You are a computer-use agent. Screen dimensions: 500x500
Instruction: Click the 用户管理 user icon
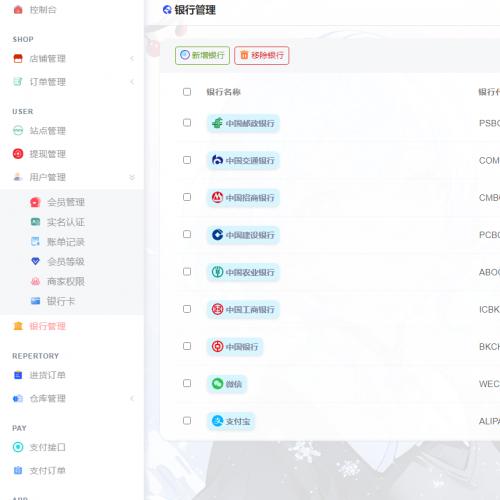tap(18, 177)
